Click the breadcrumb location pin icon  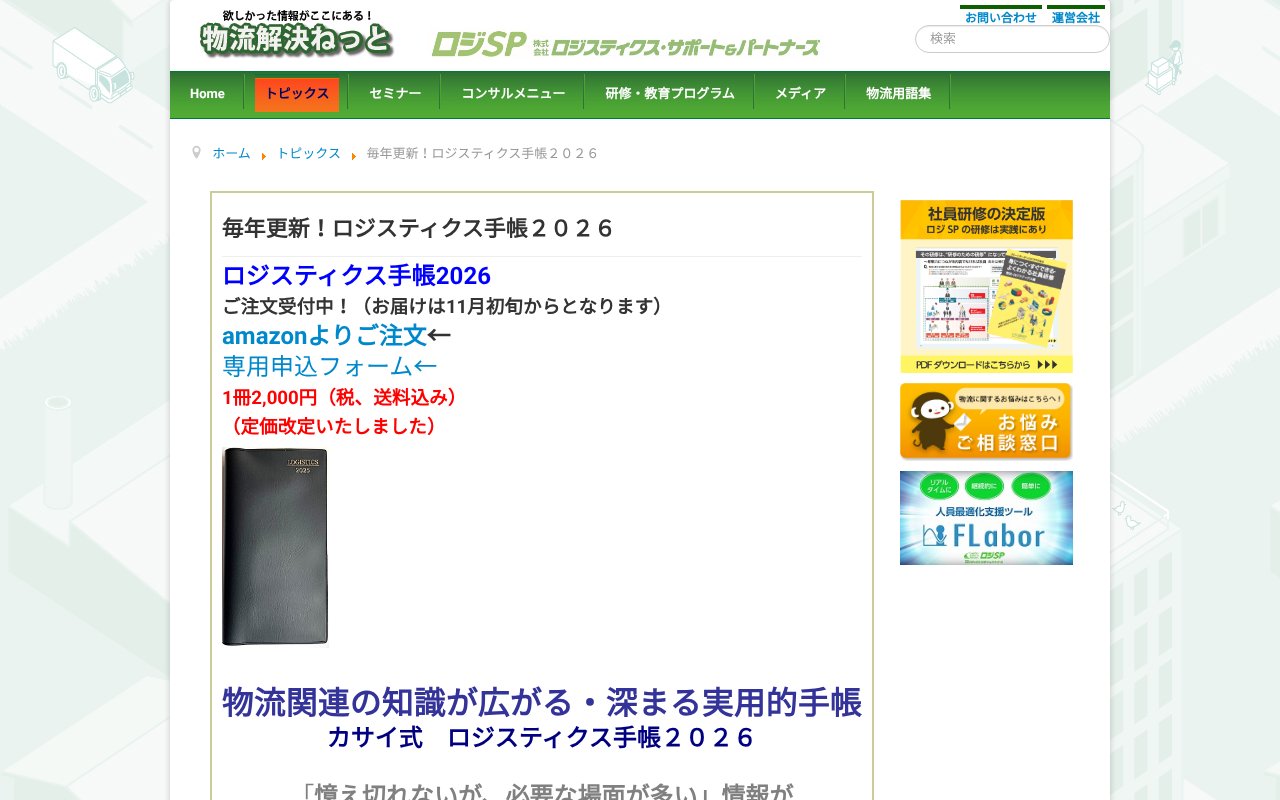tap(196, 151)
